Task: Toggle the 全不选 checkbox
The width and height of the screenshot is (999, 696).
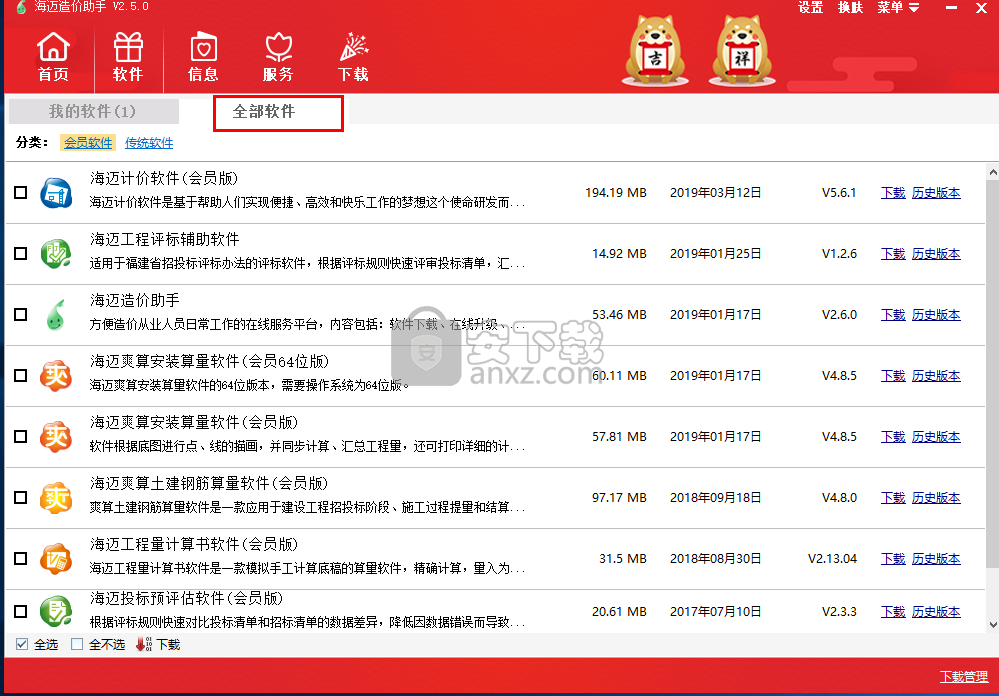Action: click(77, 644)
